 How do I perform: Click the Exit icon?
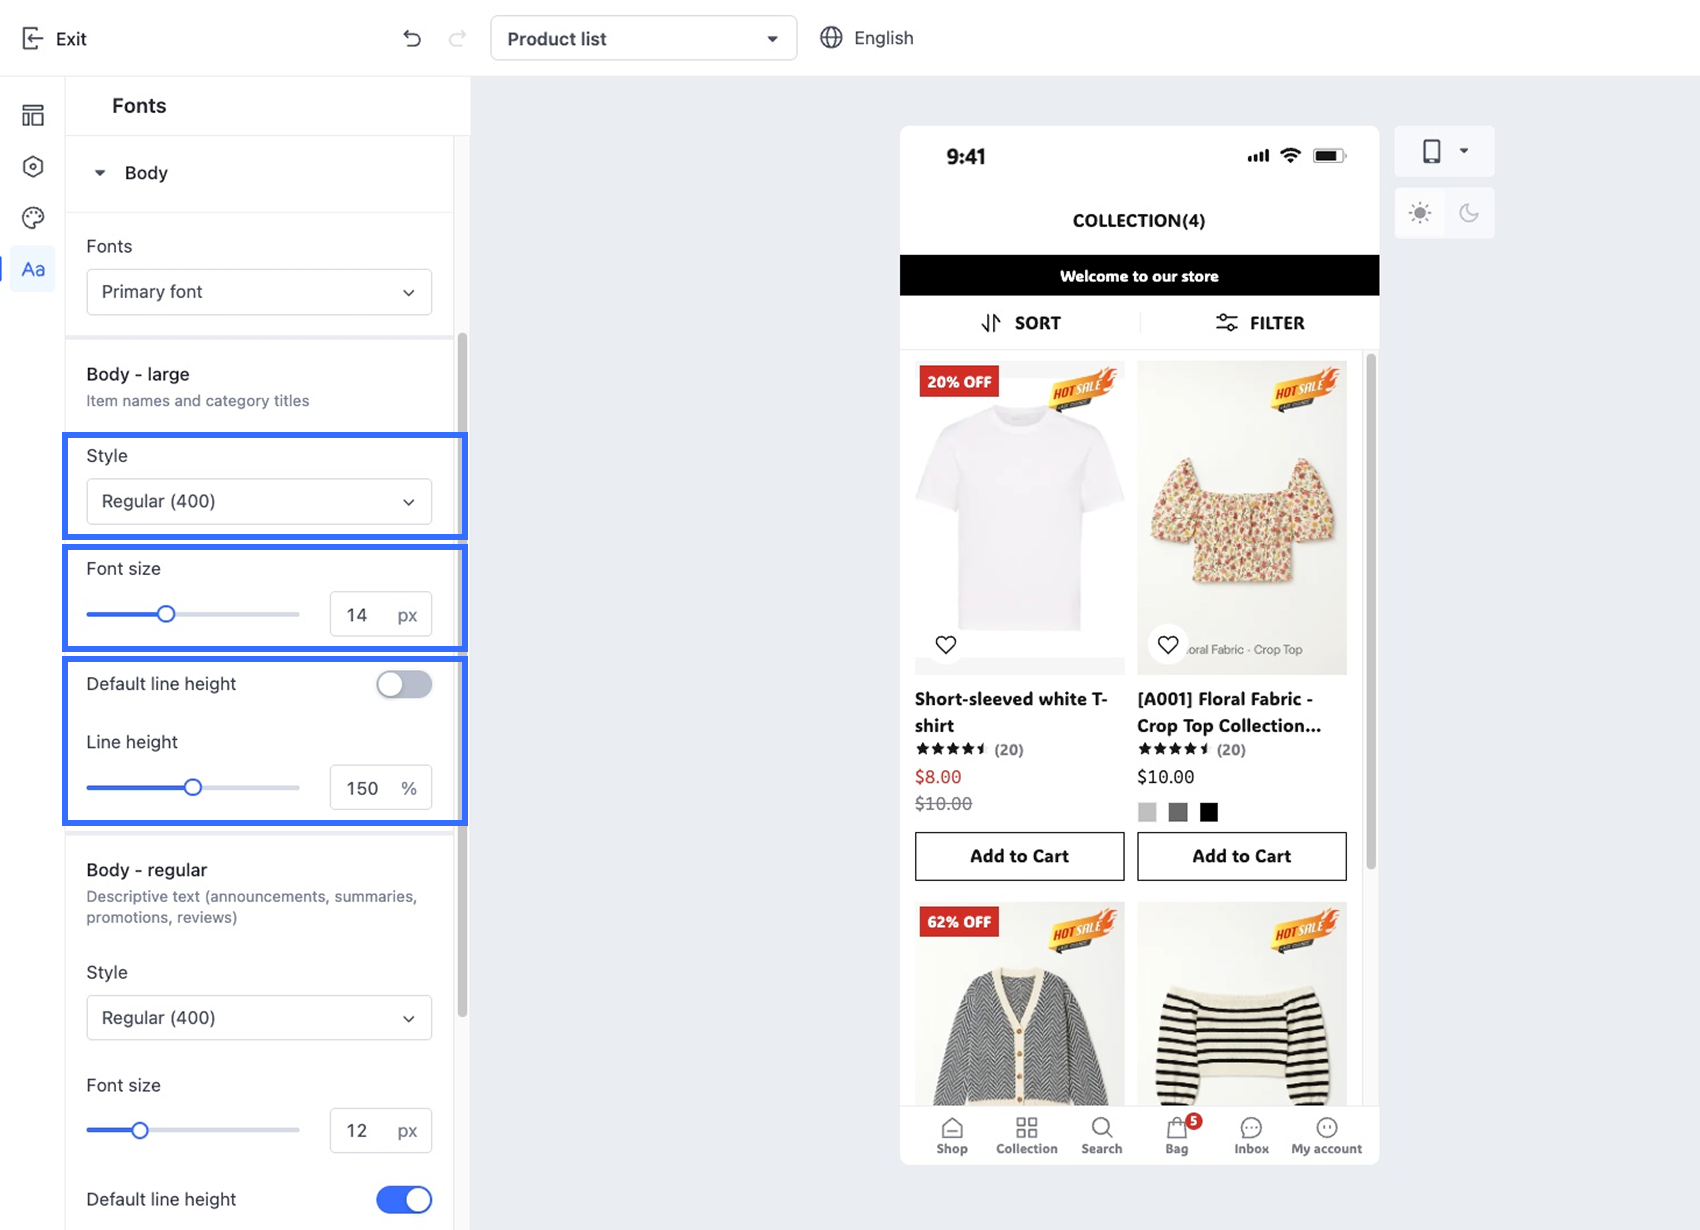pos(32,39)
